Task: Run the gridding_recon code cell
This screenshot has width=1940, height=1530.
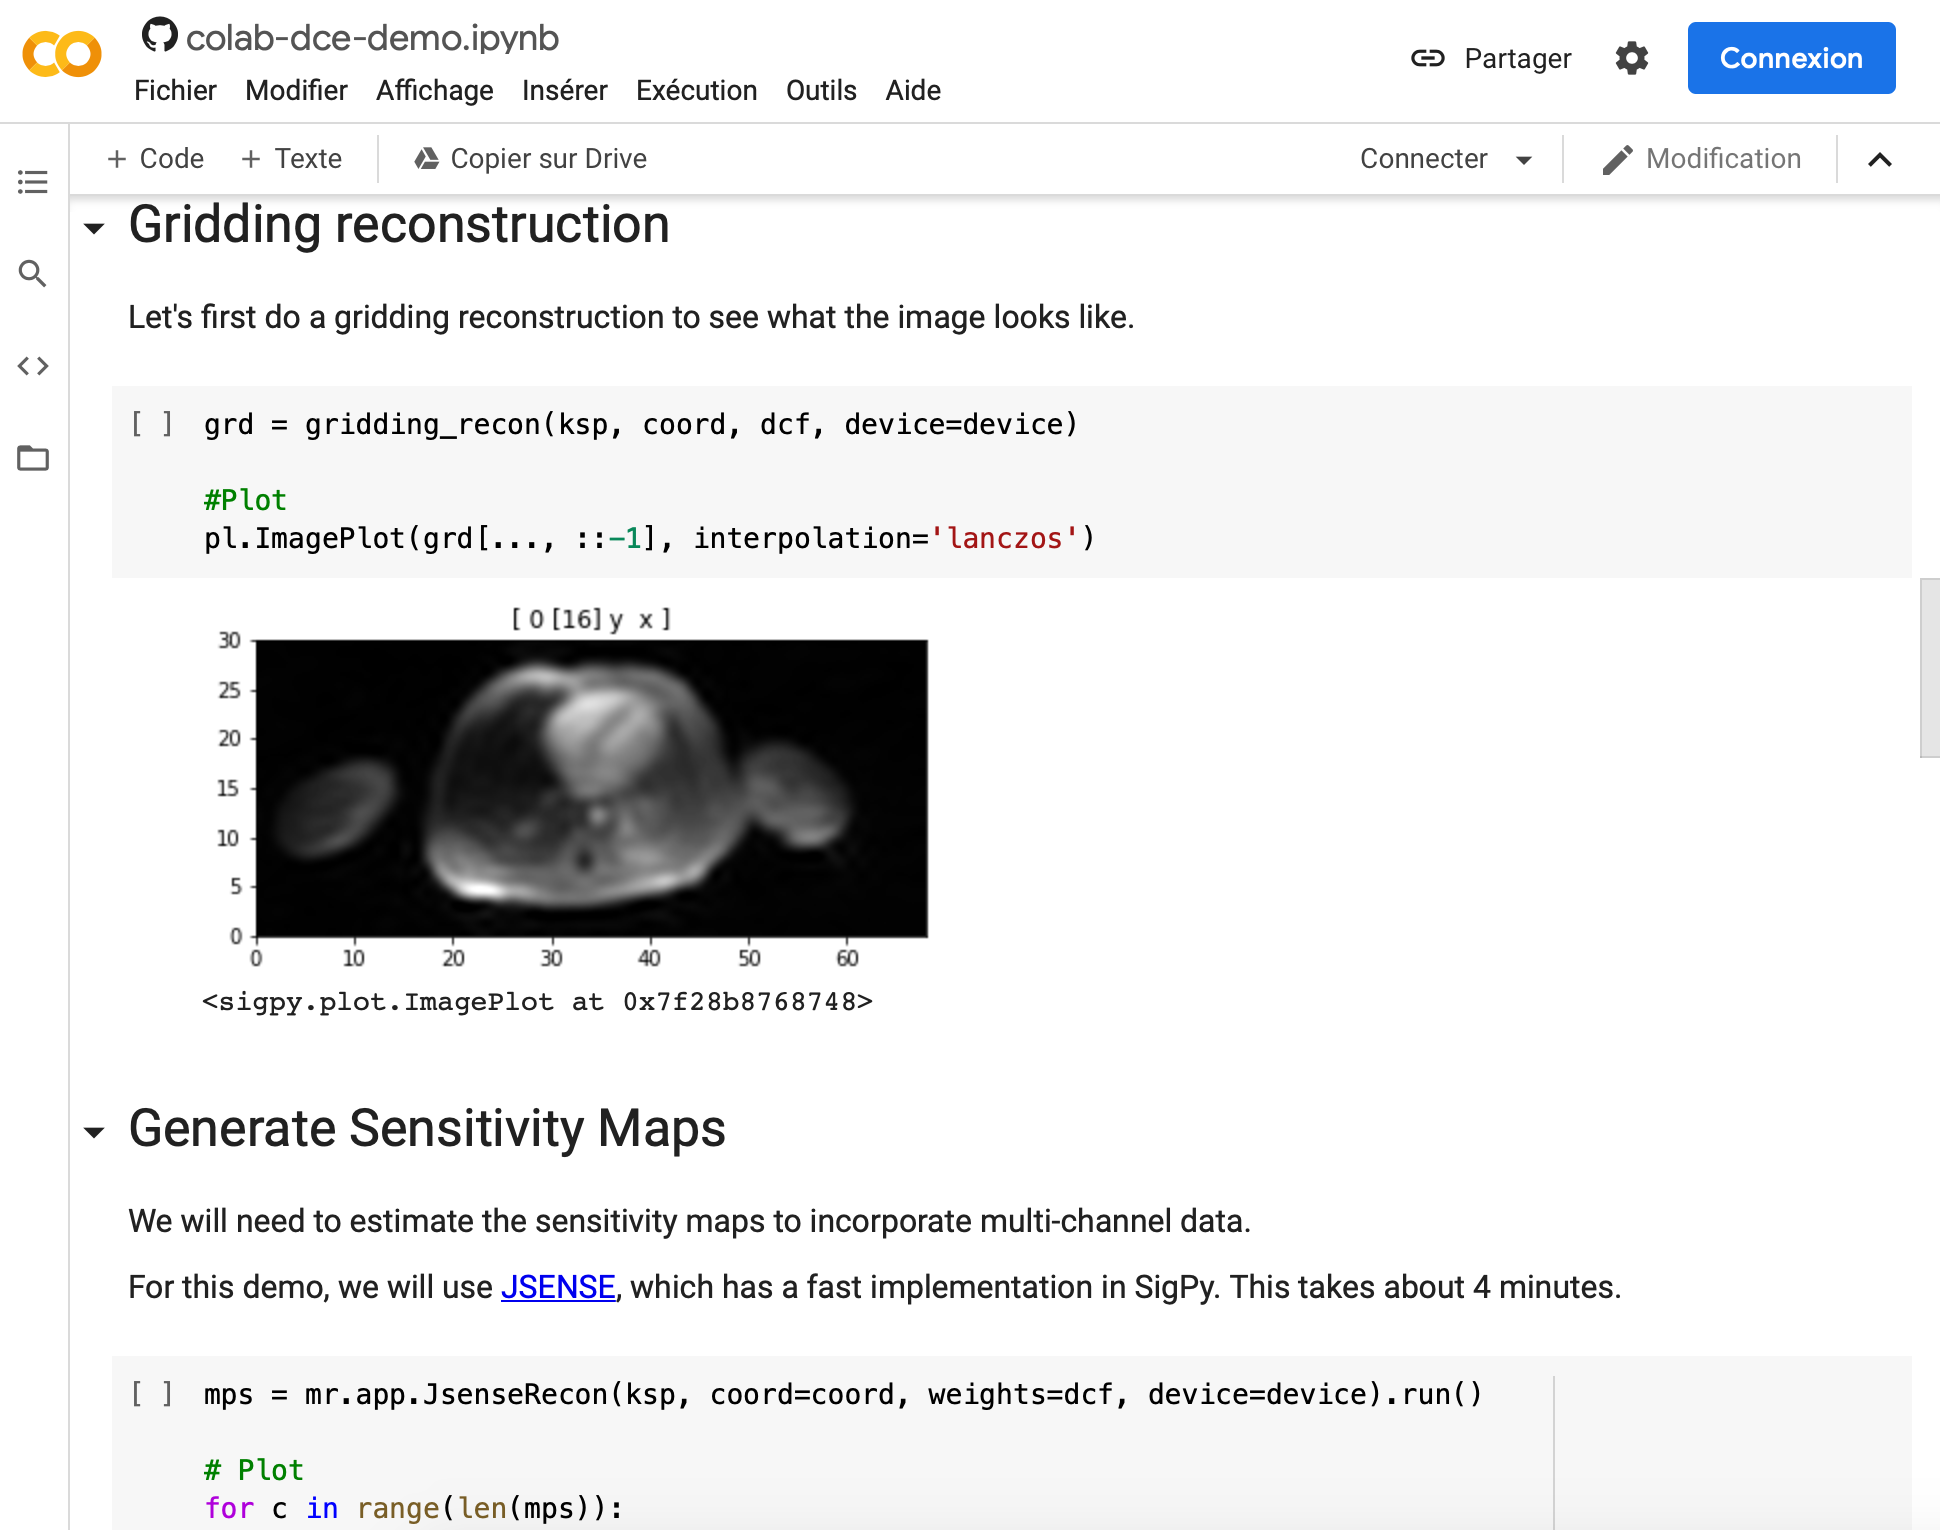Action: [x=152, y=424]
